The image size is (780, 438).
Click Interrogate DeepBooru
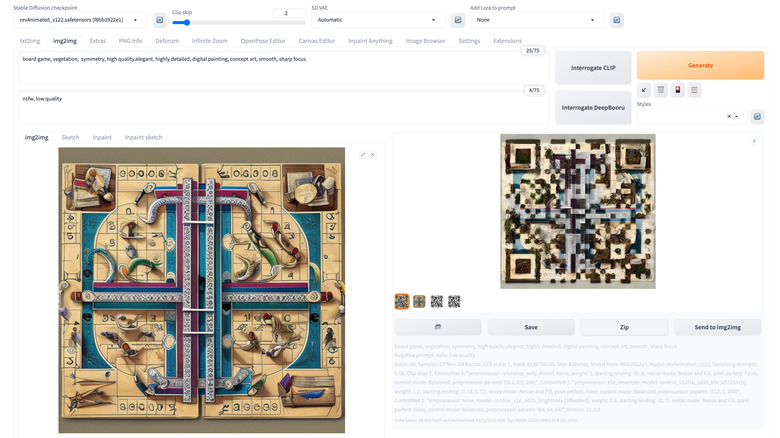pyautogui.click(x=593, y=107)
